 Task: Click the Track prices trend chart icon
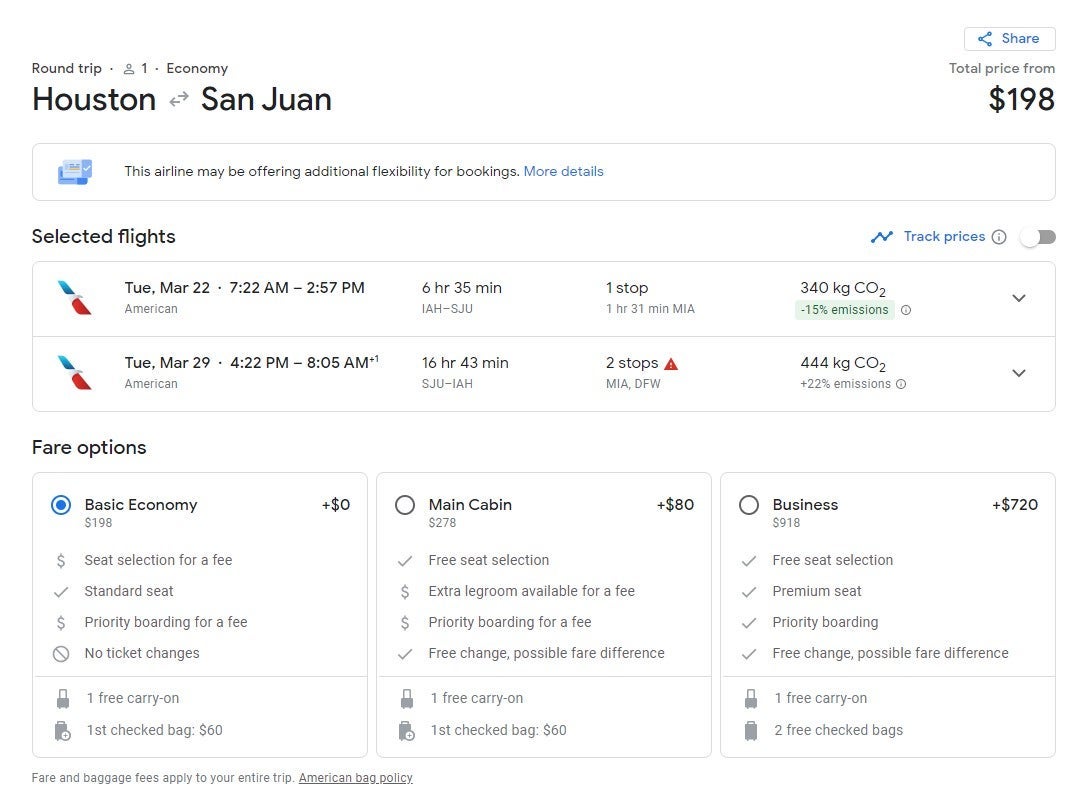(881, 237)
